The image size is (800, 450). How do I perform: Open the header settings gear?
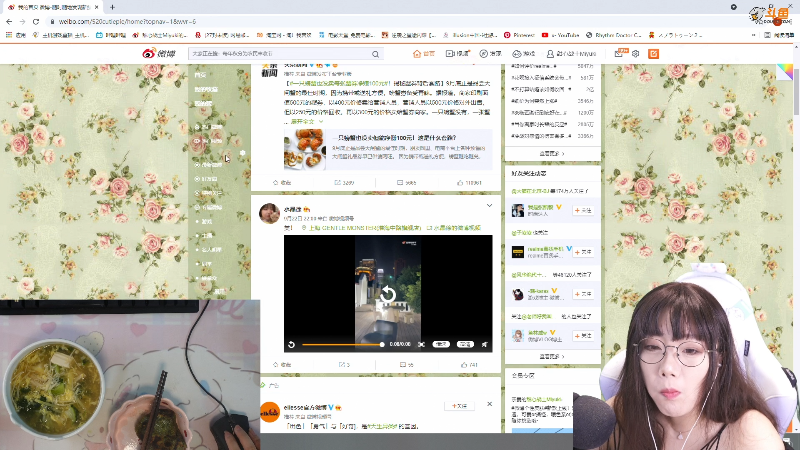point(635,54)
